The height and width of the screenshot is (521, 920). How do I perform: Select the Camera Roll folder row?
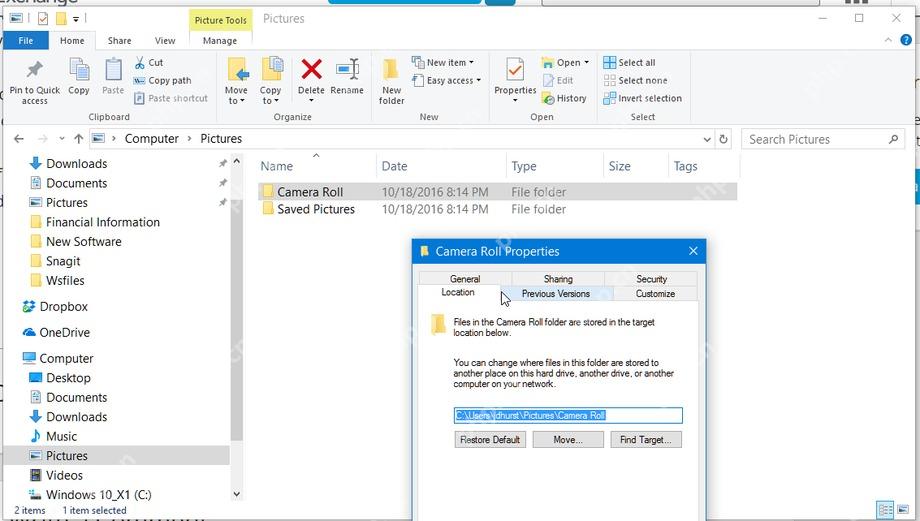coord(498,192)
